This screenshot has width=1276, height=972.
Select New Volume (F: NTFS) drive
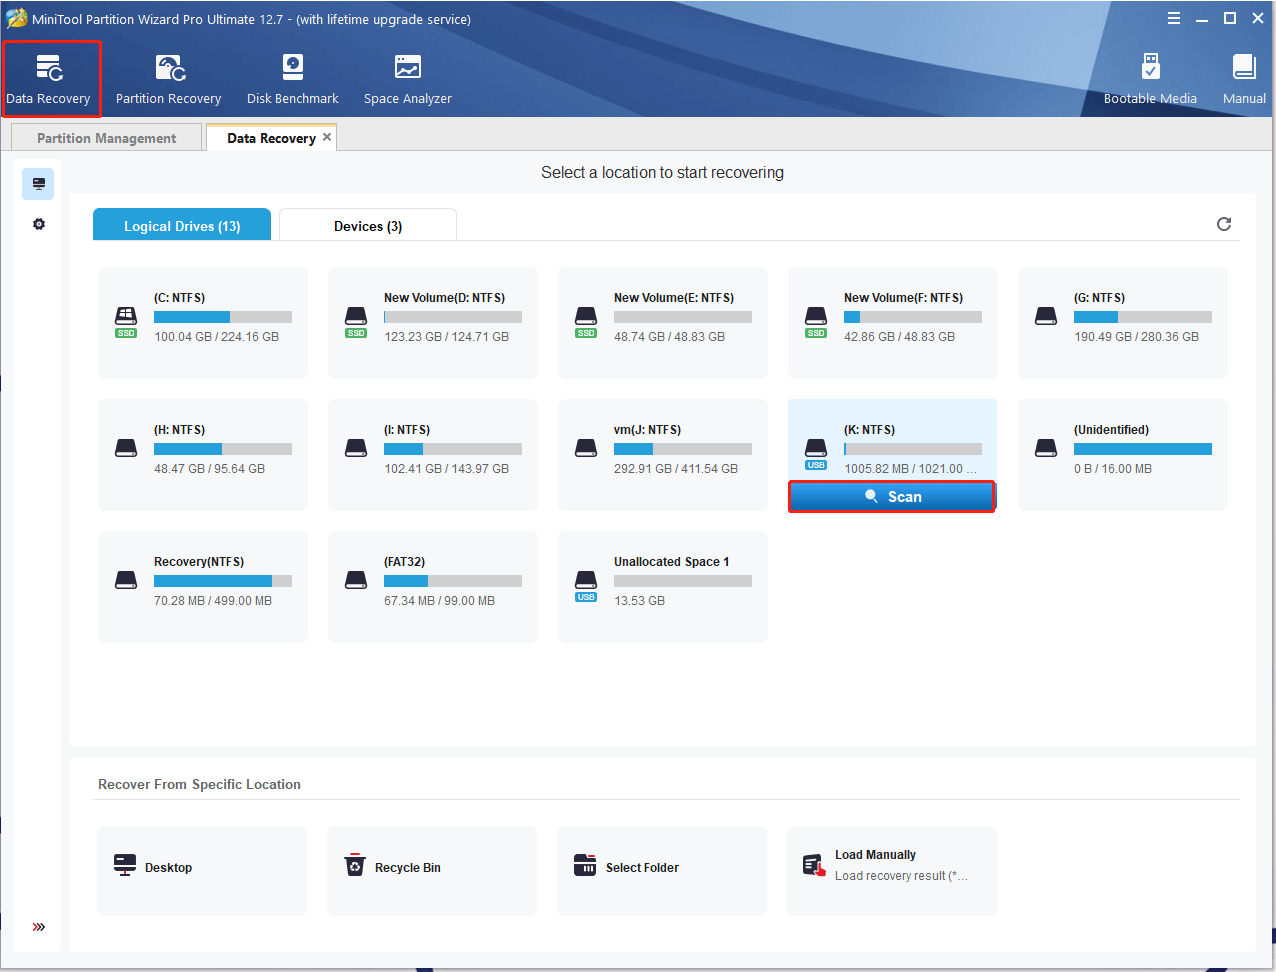pos(893,323)
